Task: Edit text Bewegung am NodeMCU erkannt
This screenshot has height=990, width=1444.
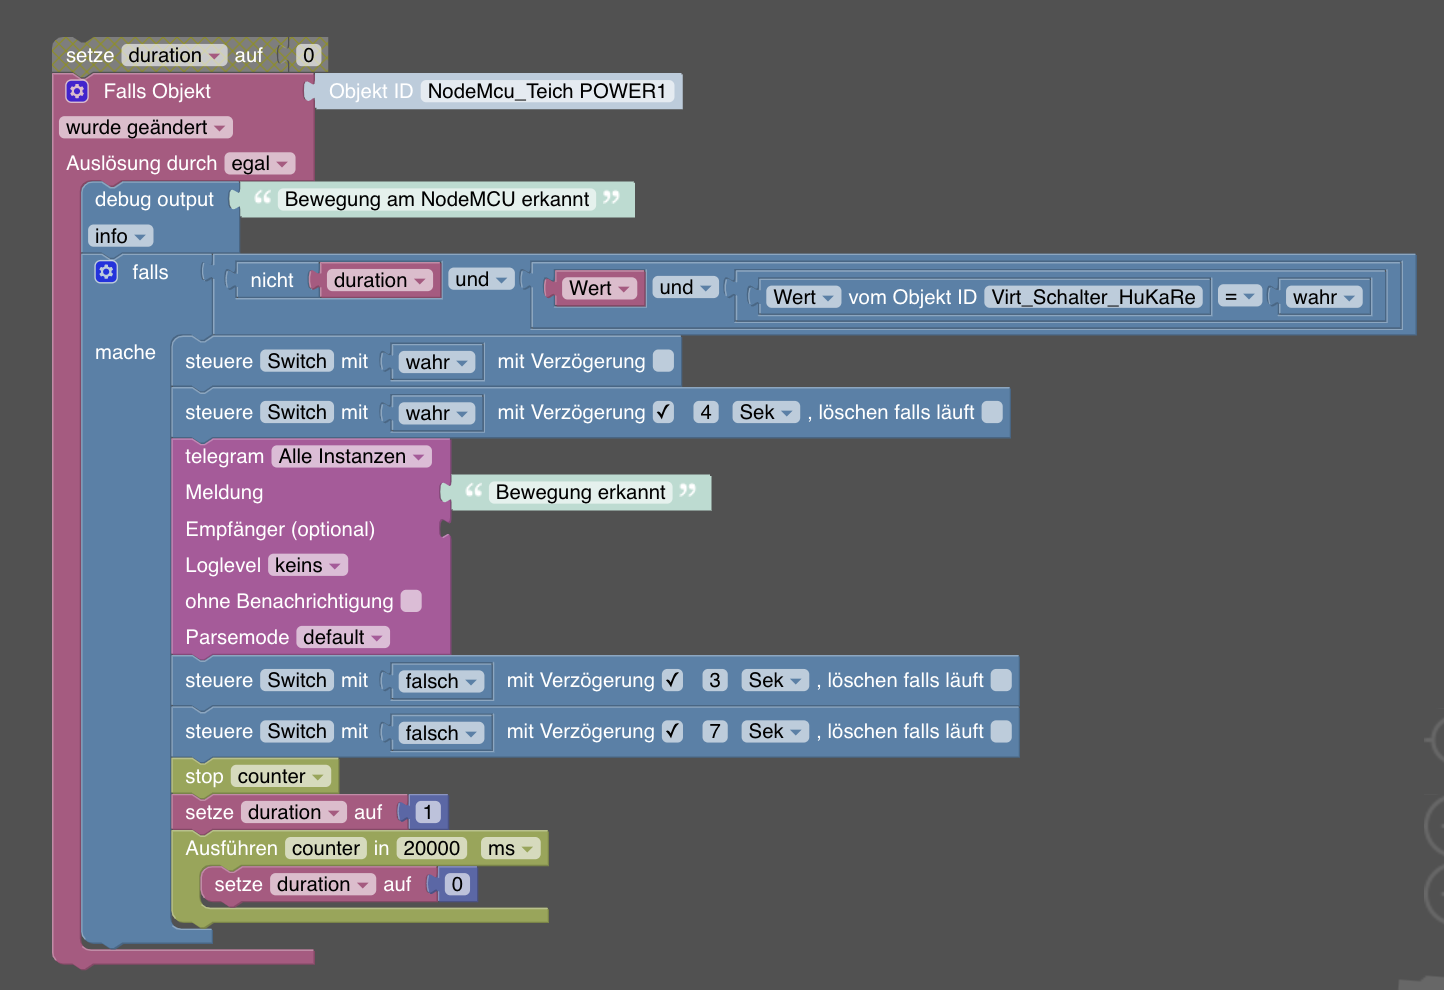Action: click(437, 199)
